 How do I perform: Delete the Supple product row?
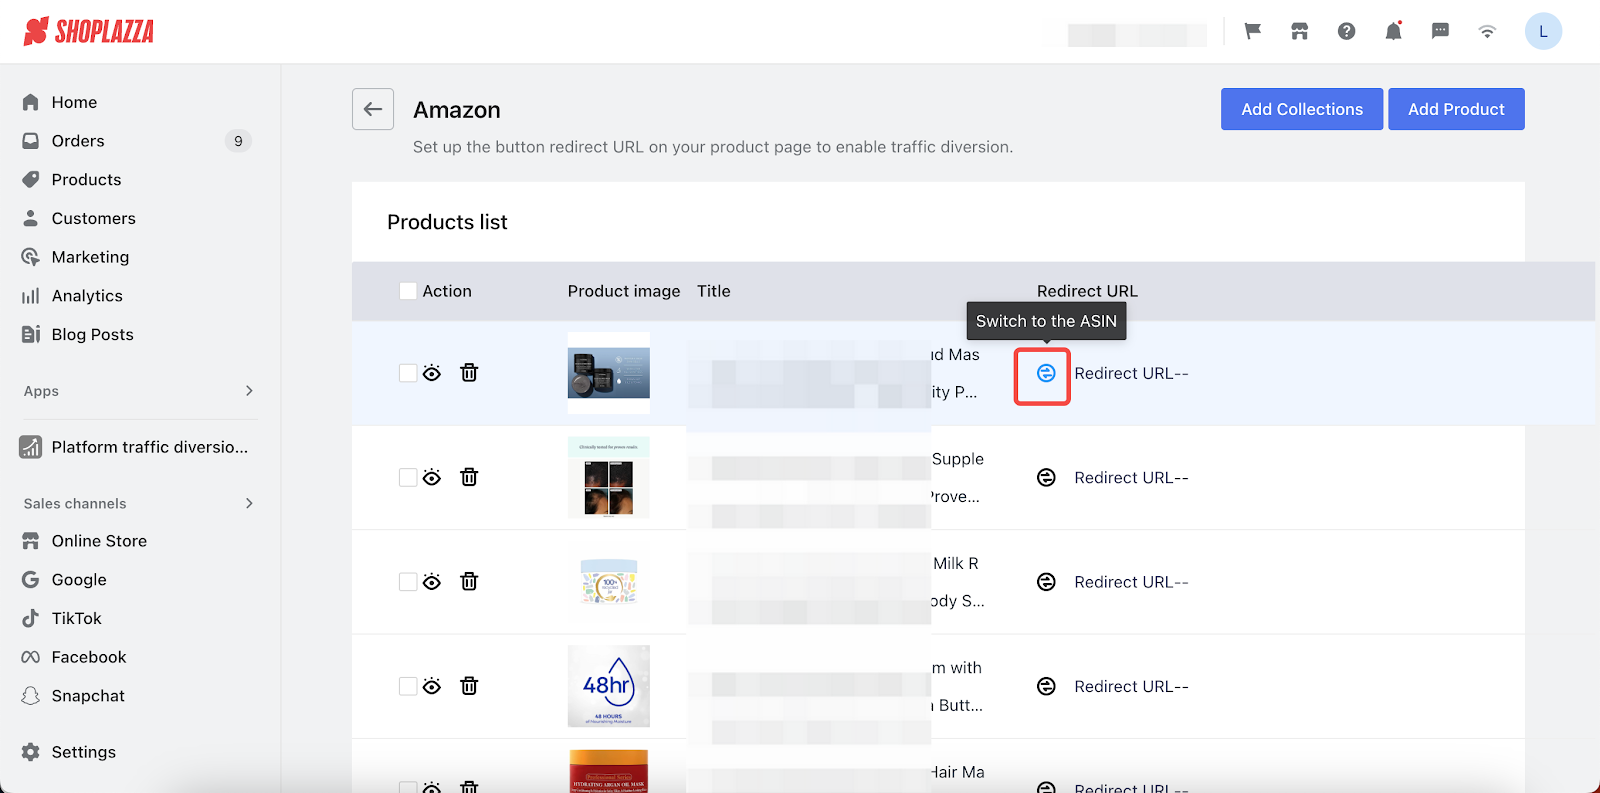pyautogui.click(x=469, y=477)
